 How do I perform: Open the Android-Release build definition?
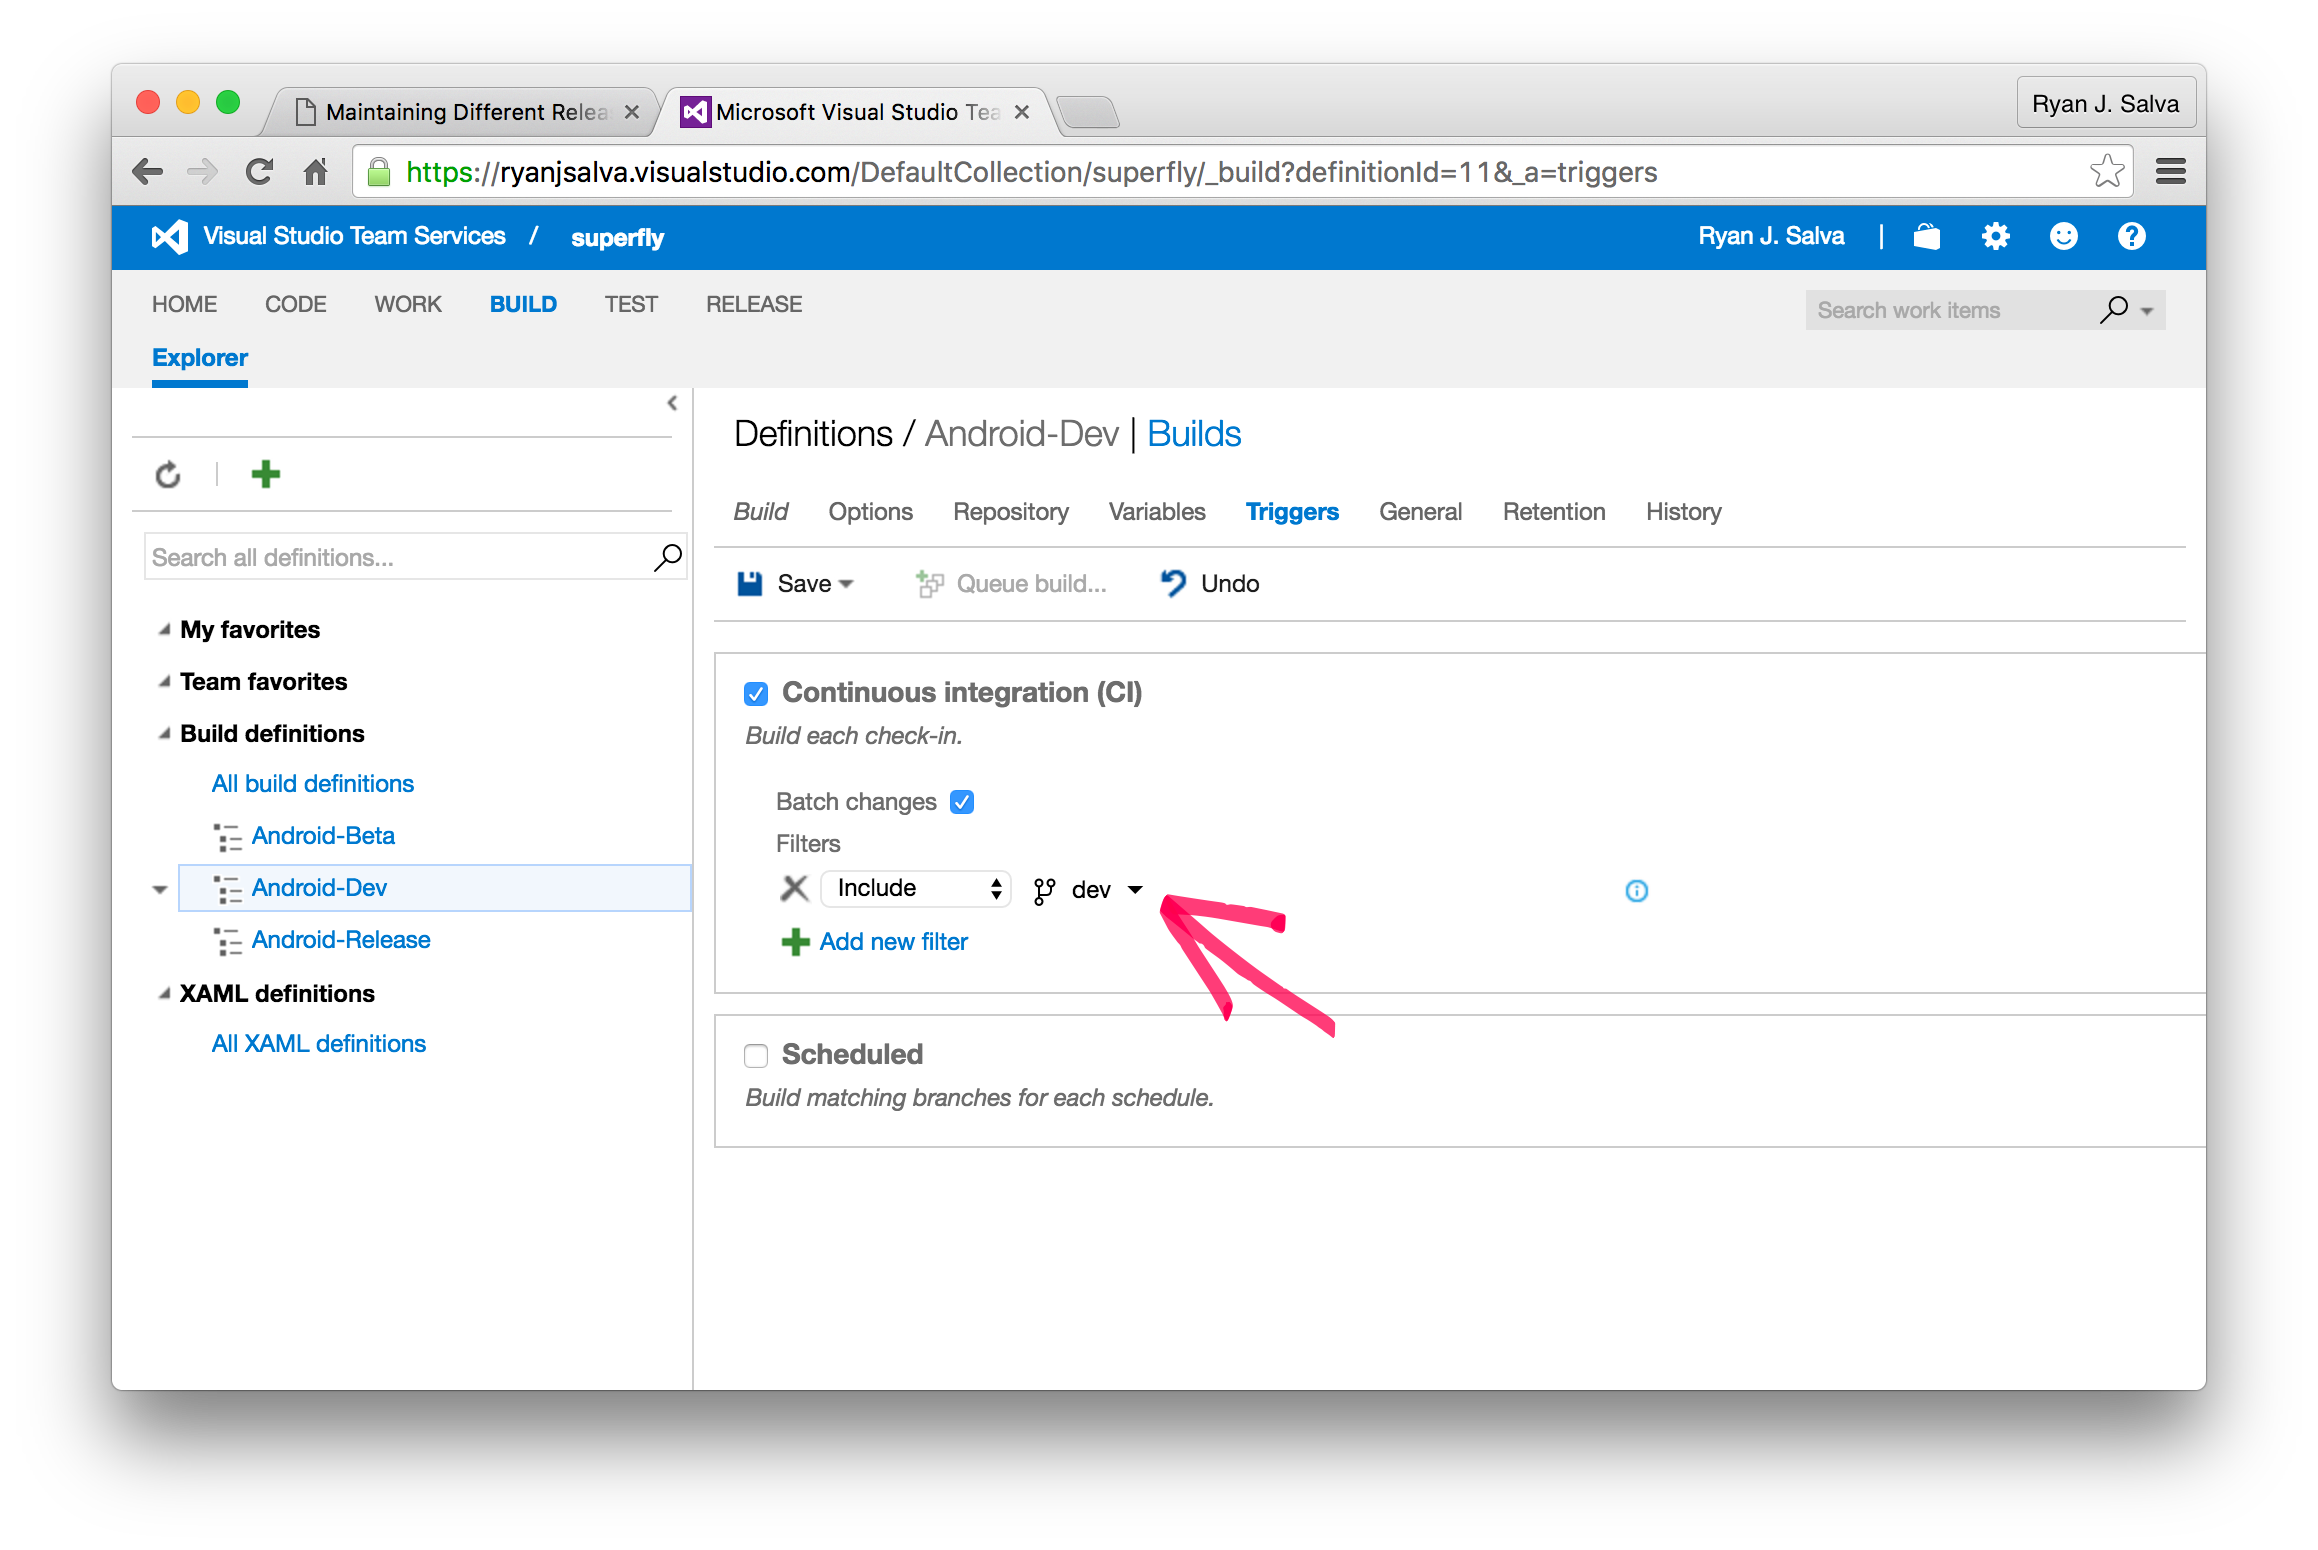340,939
